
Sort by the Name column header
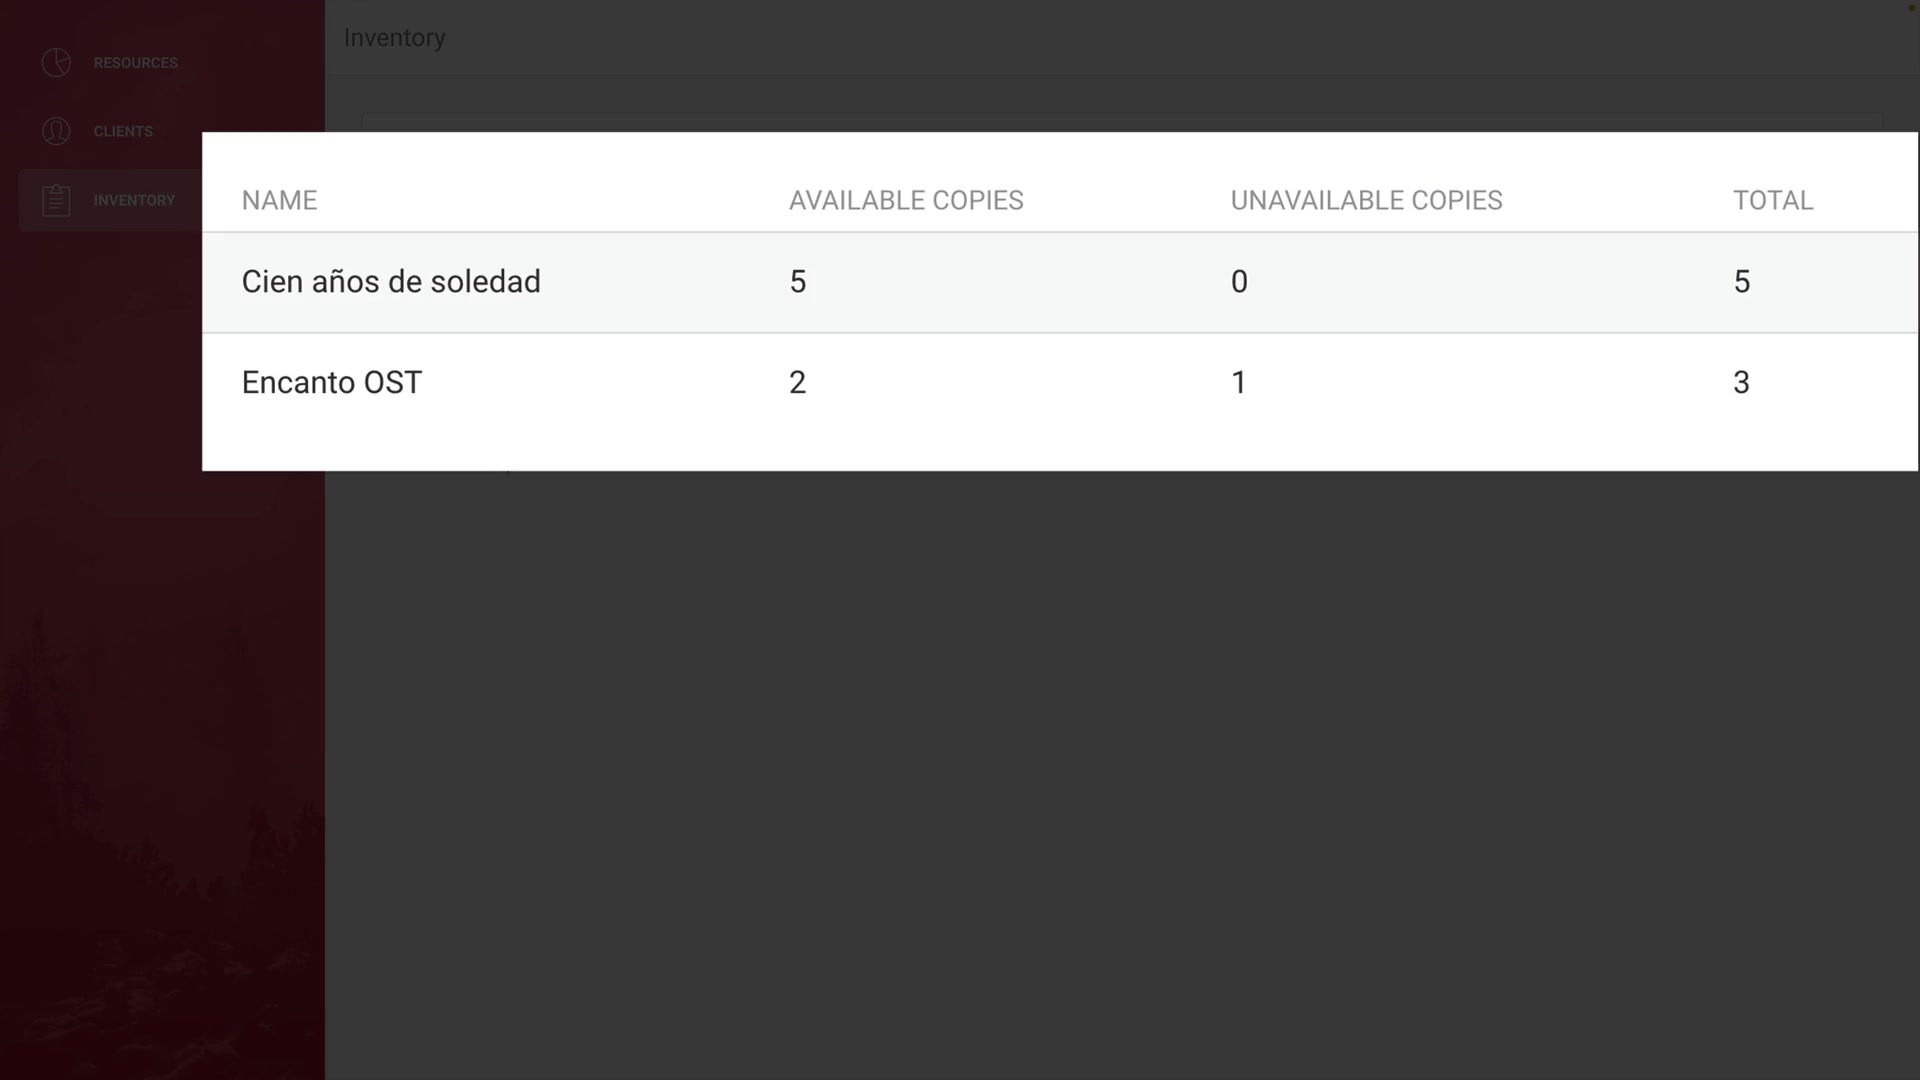coord(279,200)
